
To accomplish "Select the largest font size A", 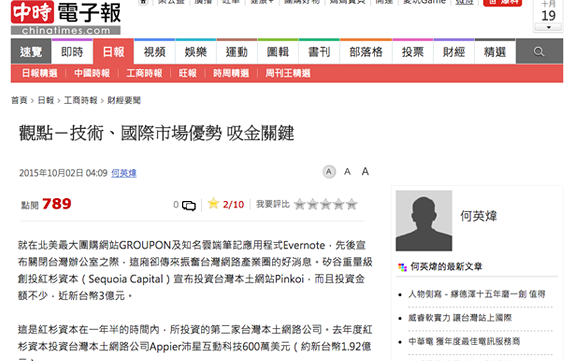I will [365, 171].
